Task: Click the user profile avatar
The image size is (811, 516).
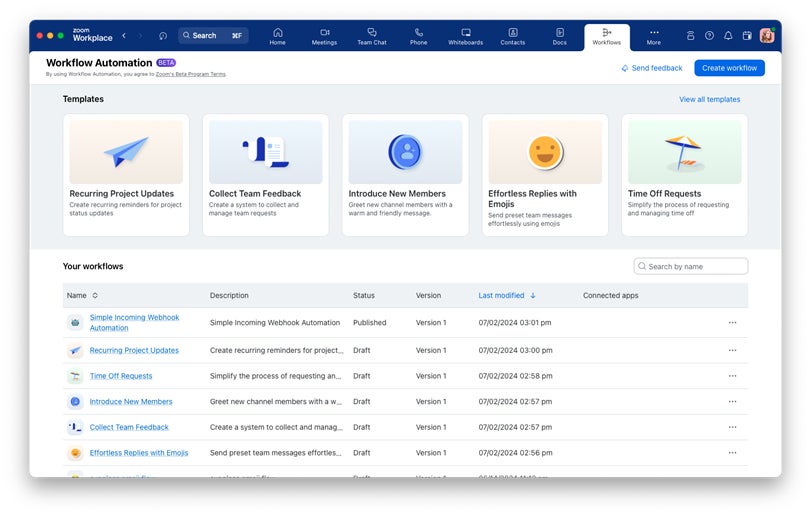Action: (767, 35)
